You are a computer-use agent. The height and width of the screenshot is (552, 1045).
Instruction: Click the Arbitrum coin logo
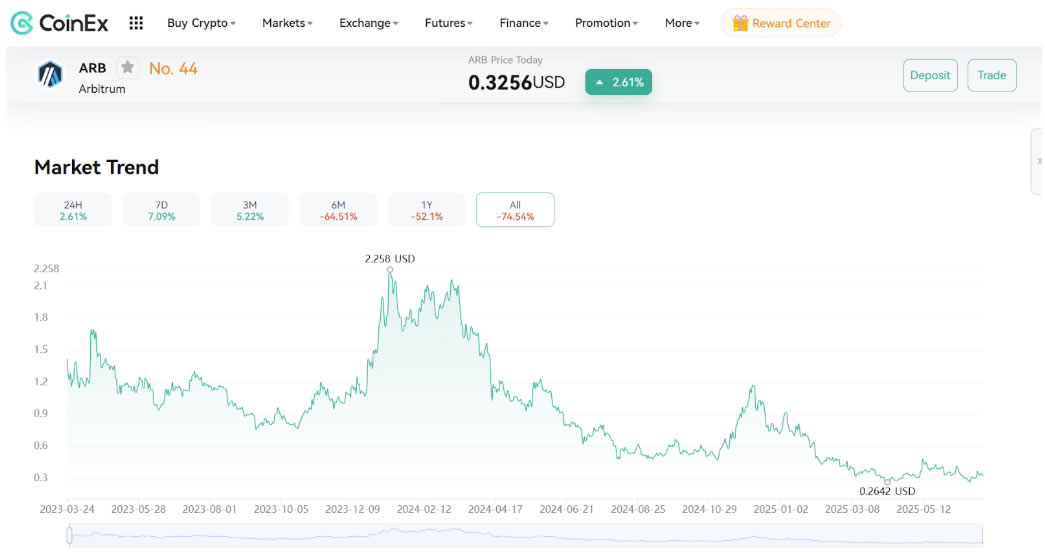coord(50,75)
